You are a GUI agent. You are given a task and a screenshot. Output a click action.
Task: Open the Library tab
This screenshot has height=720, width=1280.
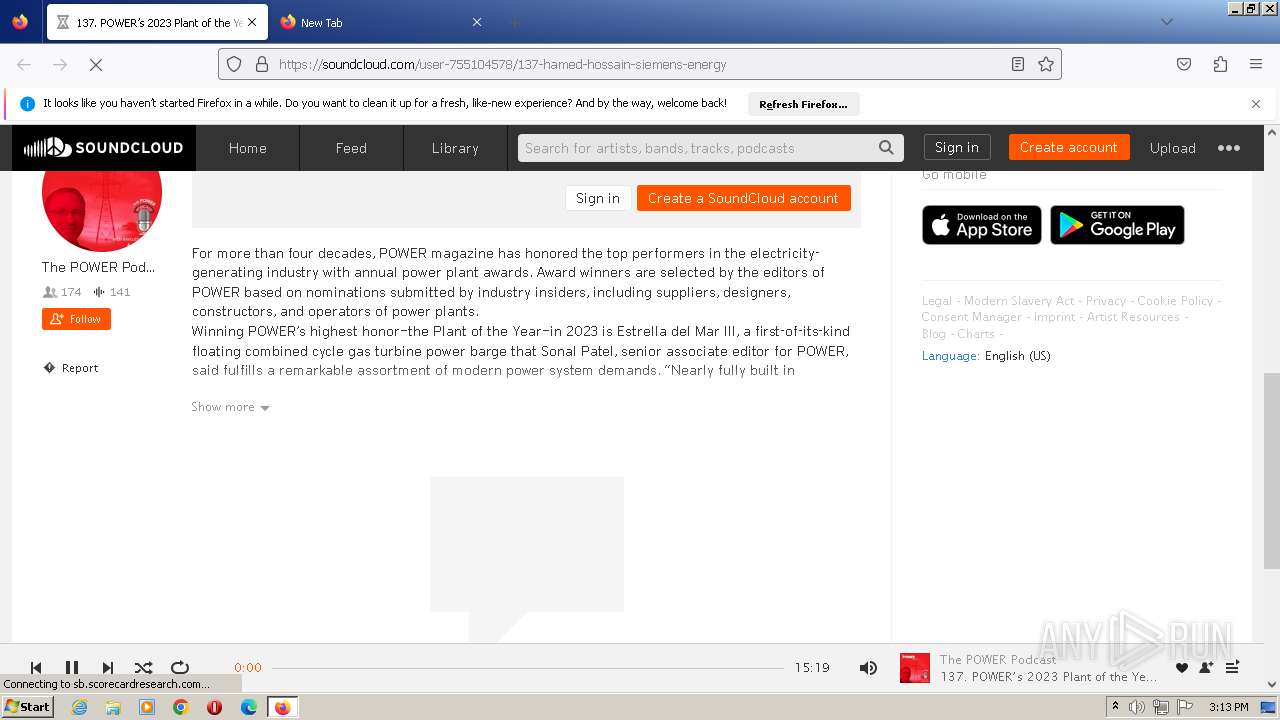(455, 148)
